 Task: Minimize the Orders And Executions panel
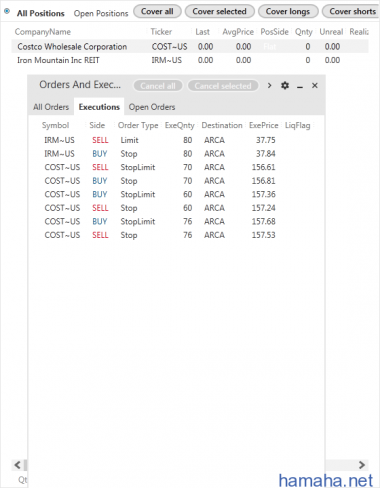pos(300,86)
